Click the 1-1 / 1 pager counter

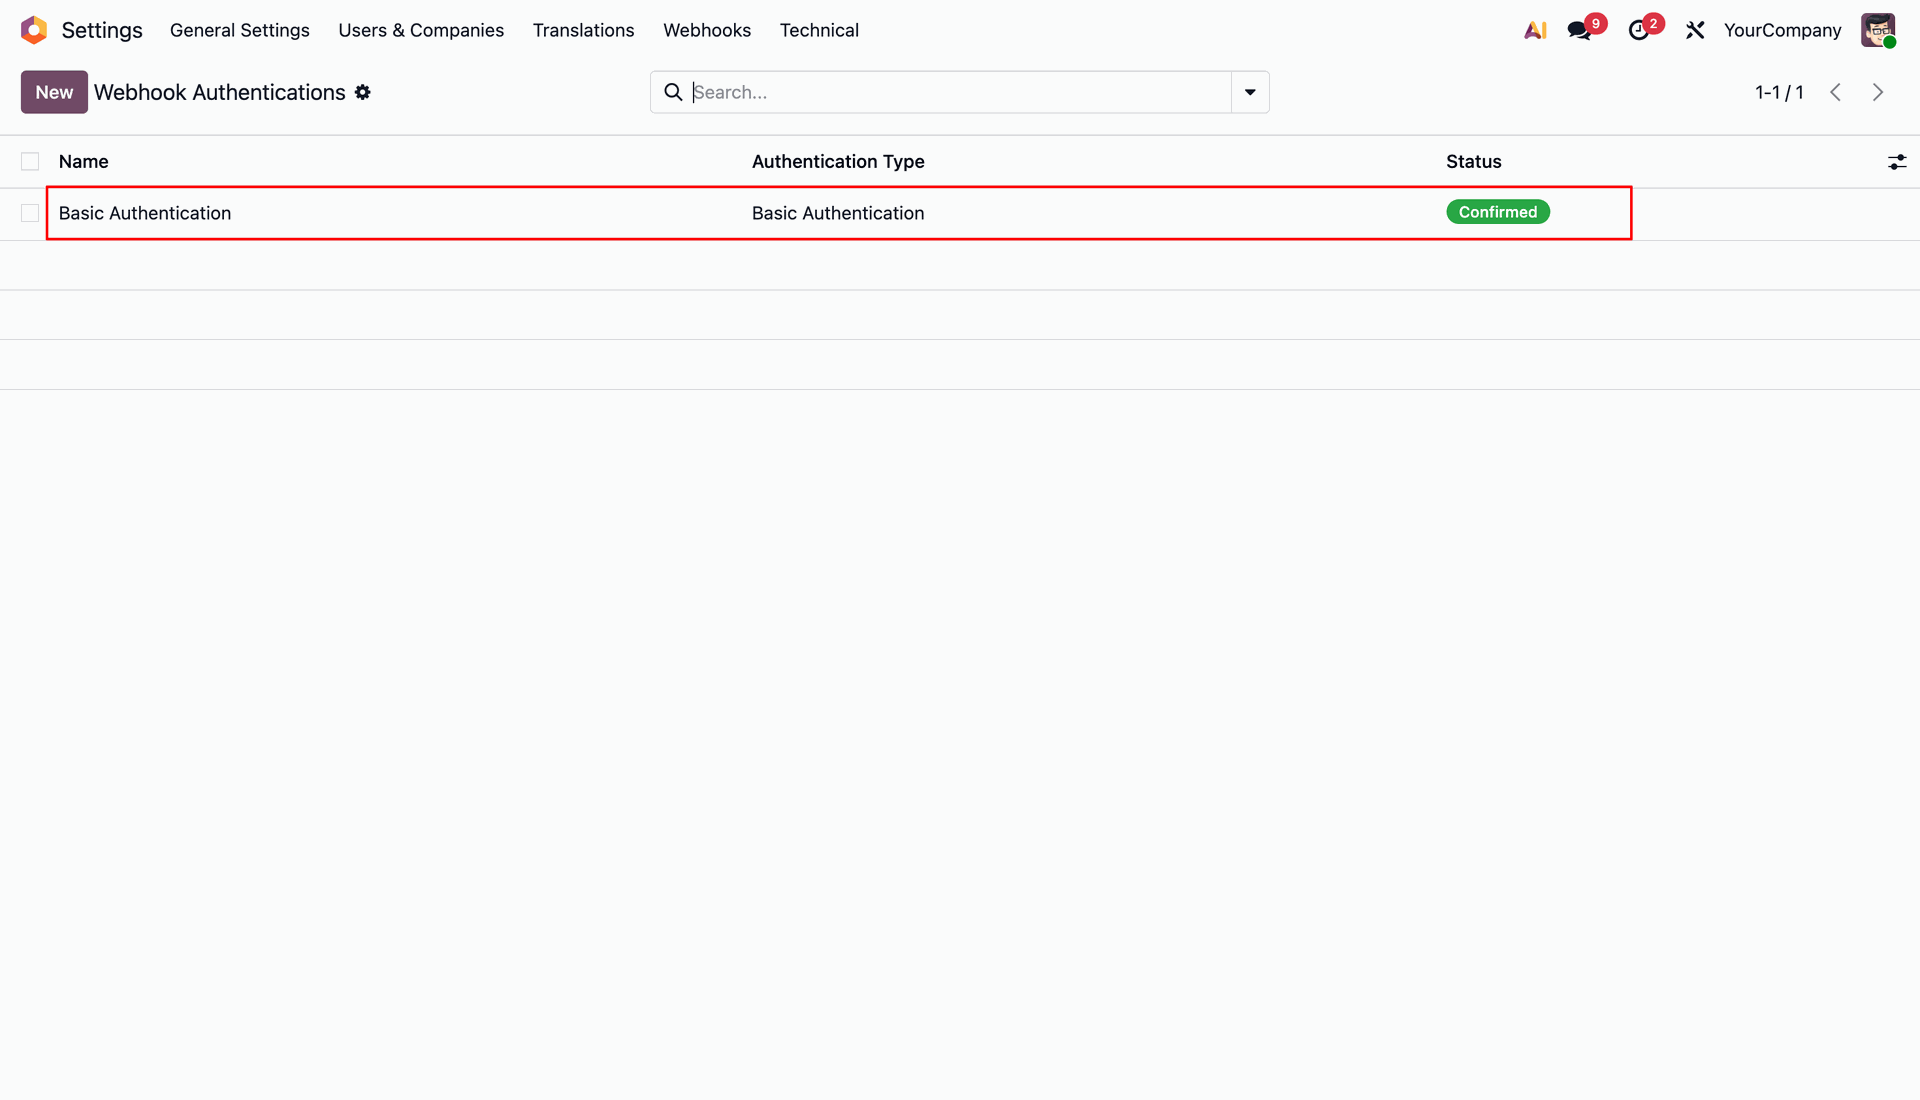click(x=1779, y=92)
